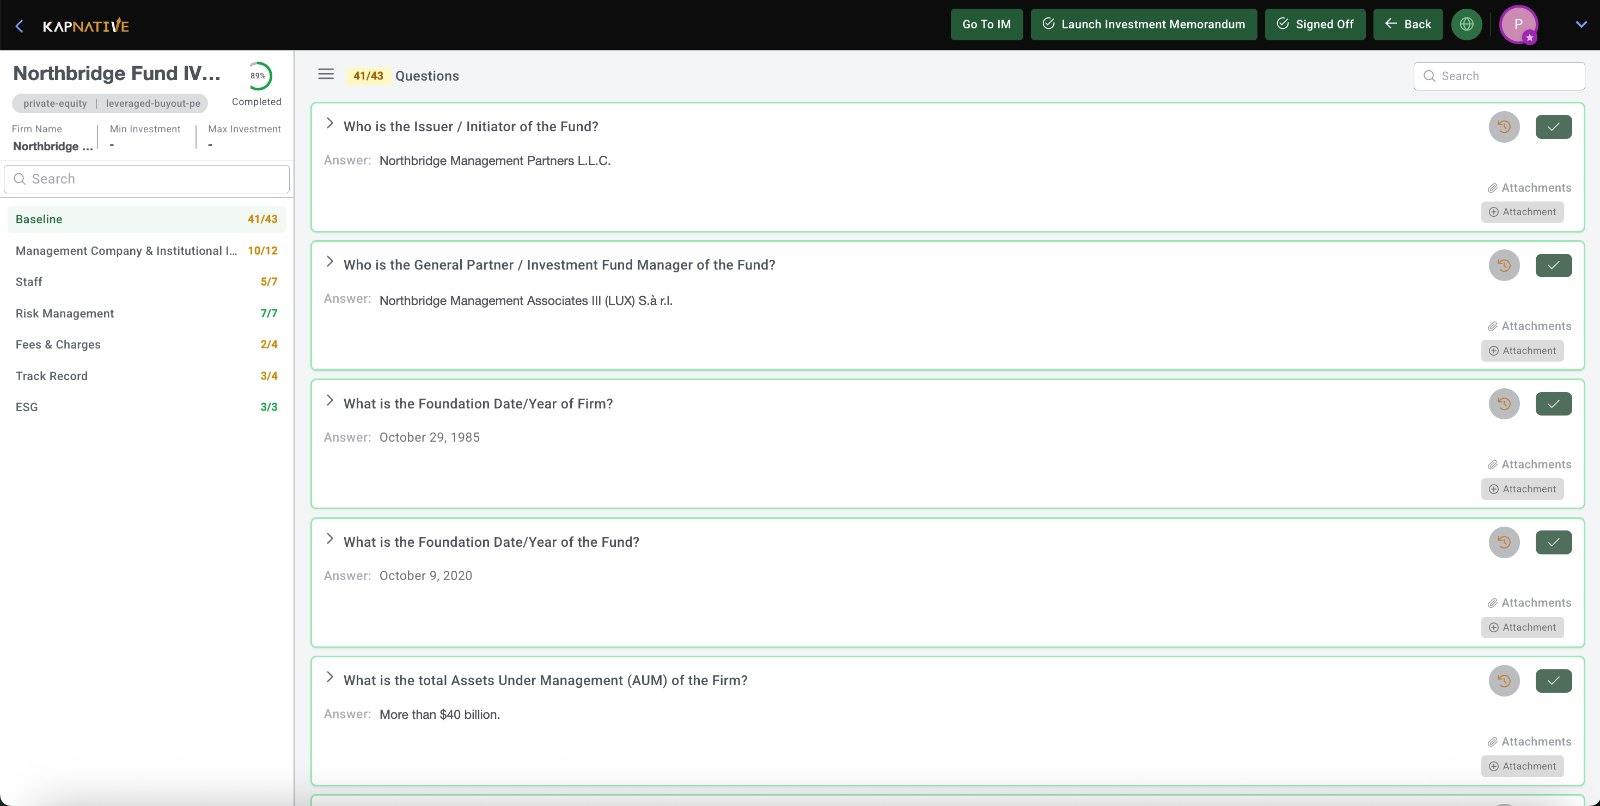Toggle approval check for General Partner question

tap(1554, 265)
